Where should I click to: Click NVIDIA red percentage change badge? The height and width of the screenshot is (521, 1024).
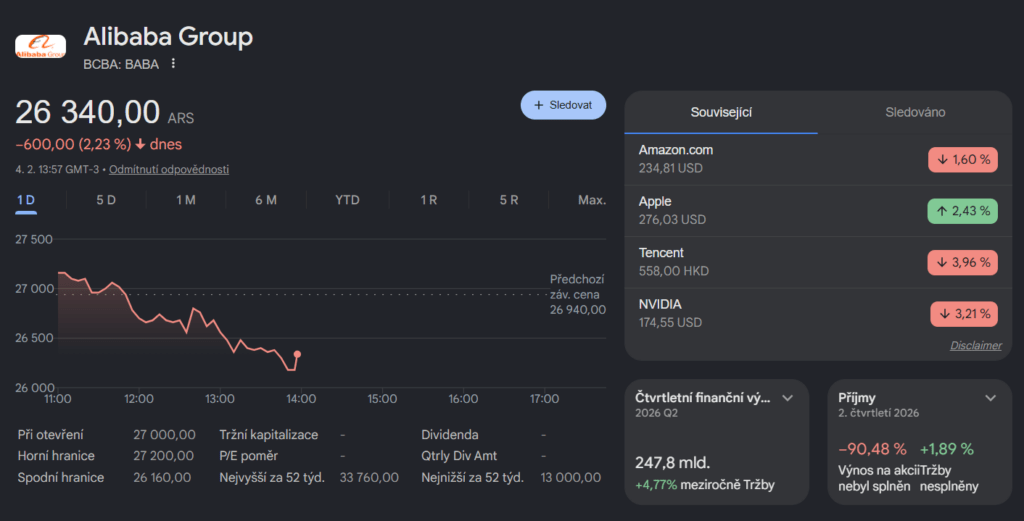tap(963, 314)
